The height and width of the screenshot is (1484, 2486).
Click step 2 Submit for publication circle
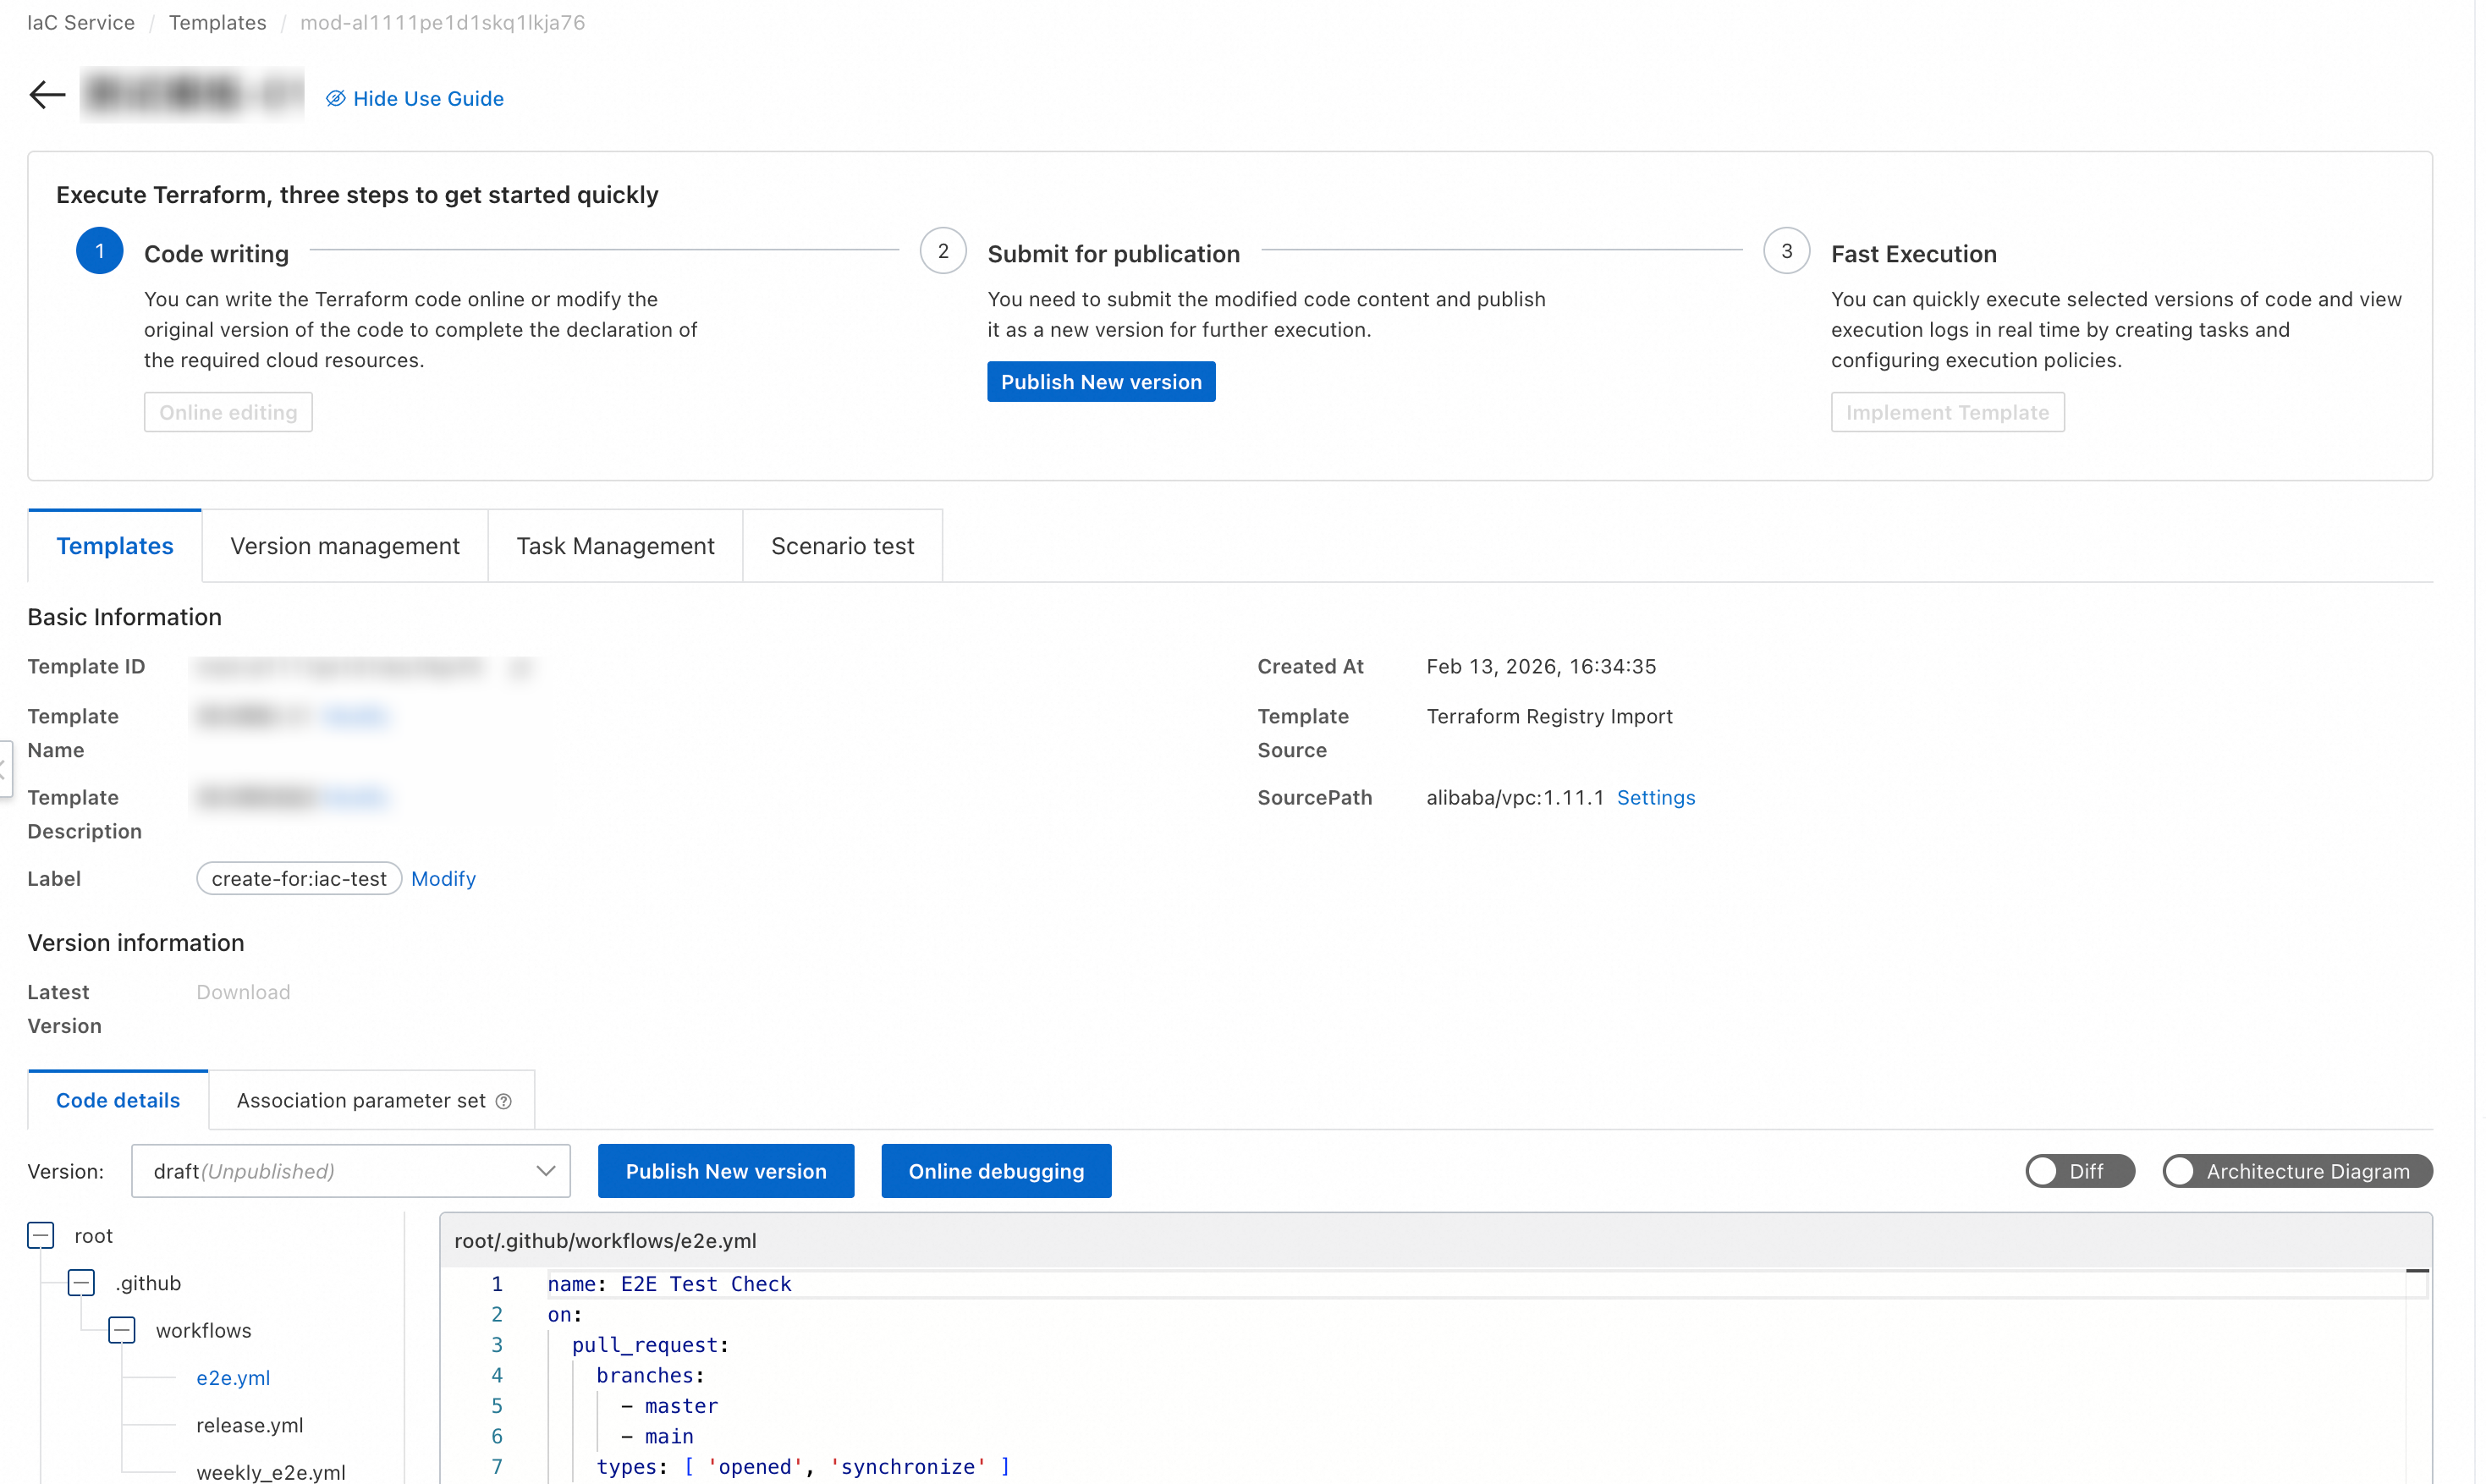(943, 251)
